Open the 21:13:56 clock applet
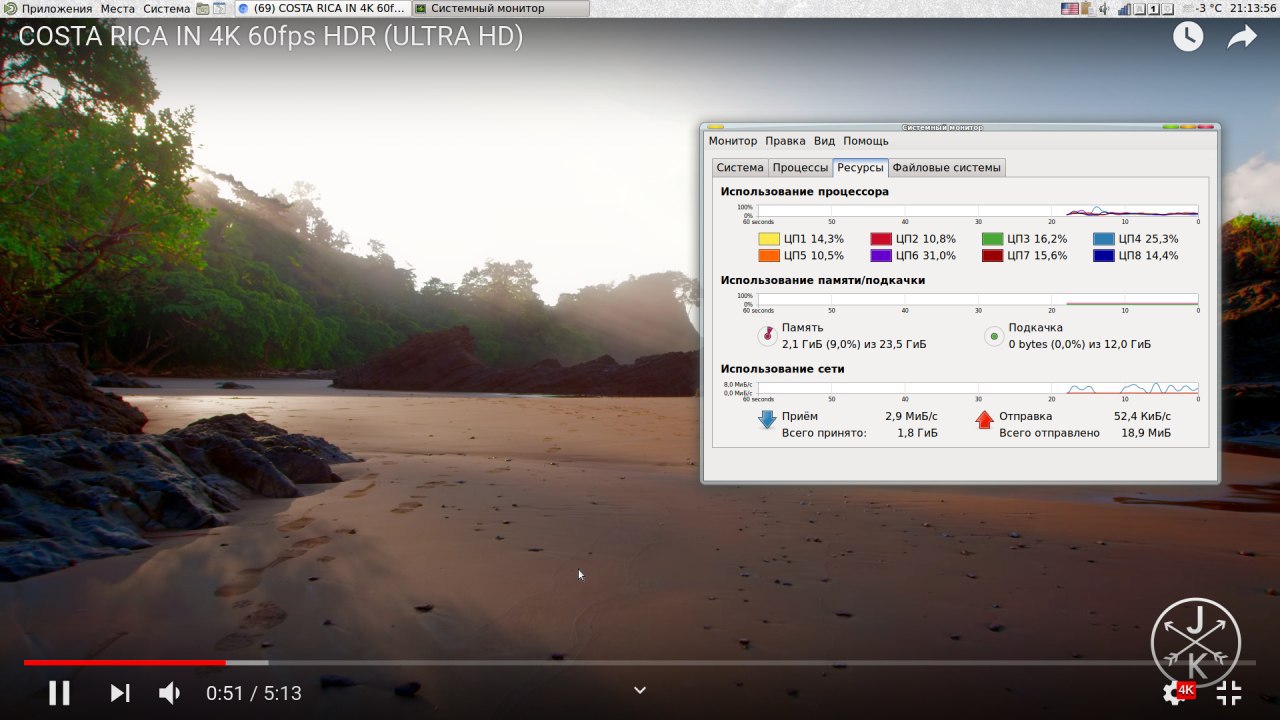Viewport: 1280px width, 720px height. coord(1253,8)
